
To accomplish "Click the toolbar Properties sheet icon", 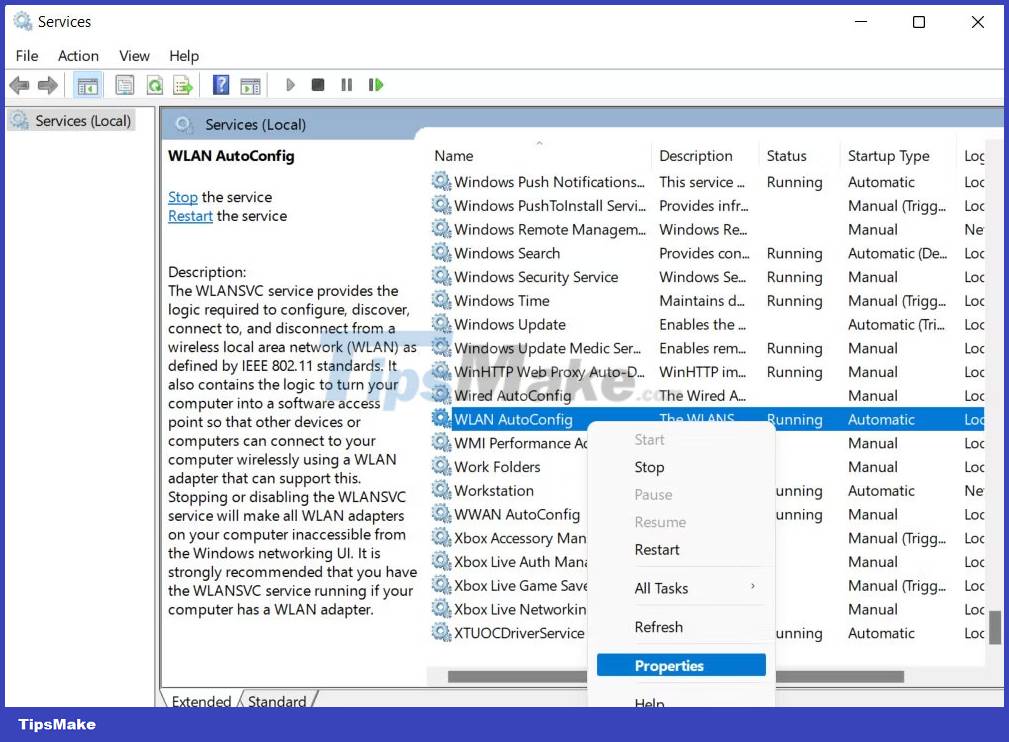I will [x=124, y=85].
